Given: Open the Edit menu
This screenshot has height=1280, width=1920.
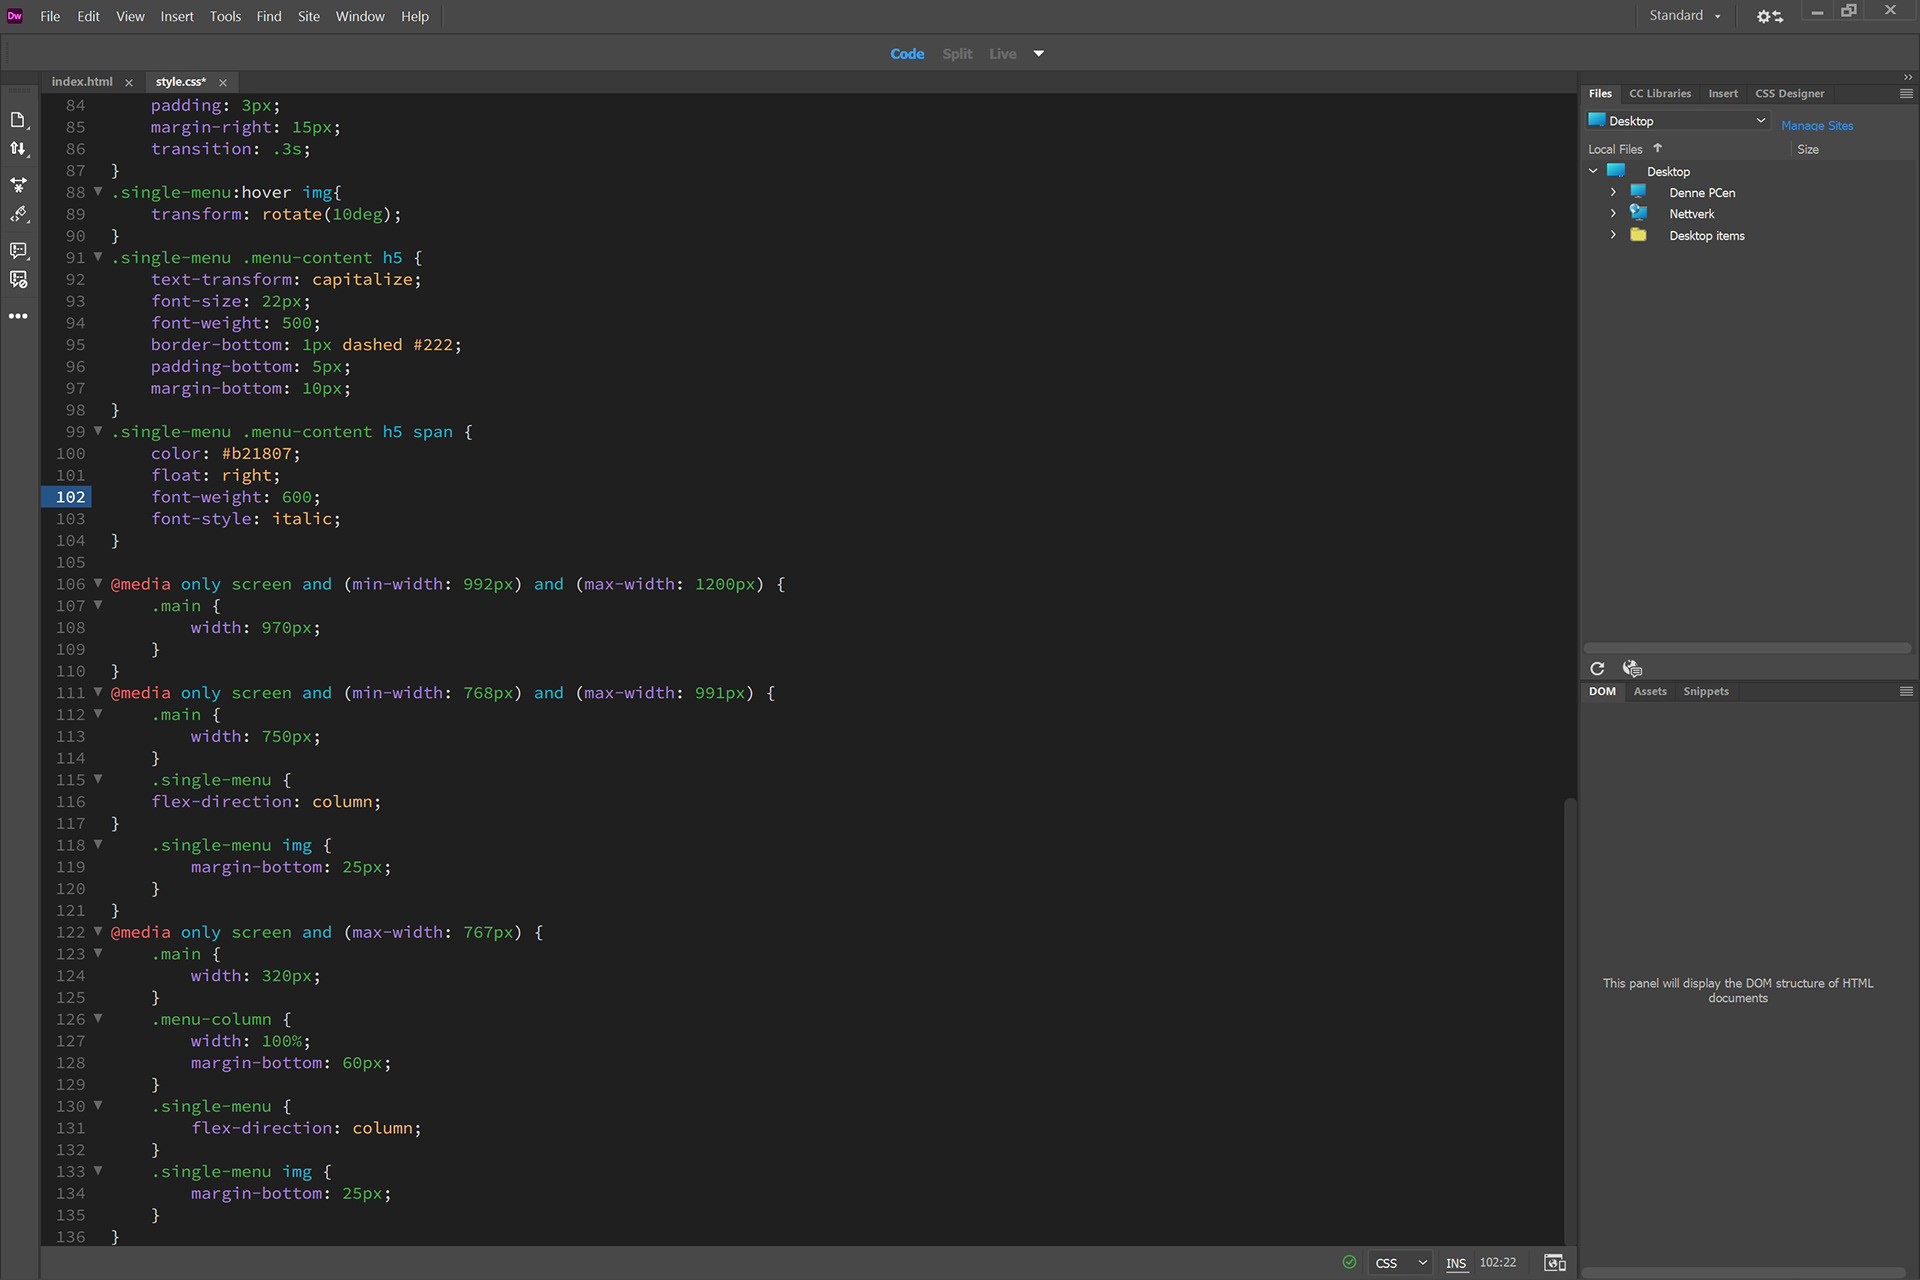Looking at the screenshot, I should pos(88,16).
